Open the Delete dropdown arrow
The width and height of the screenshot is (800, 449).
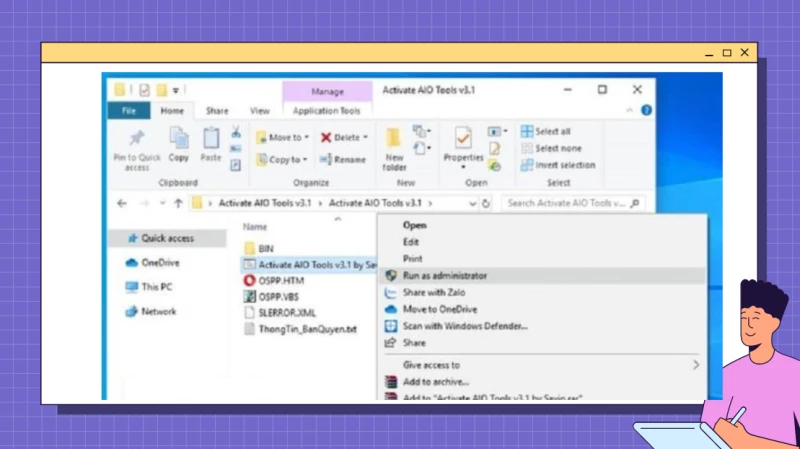coord(365,137)
